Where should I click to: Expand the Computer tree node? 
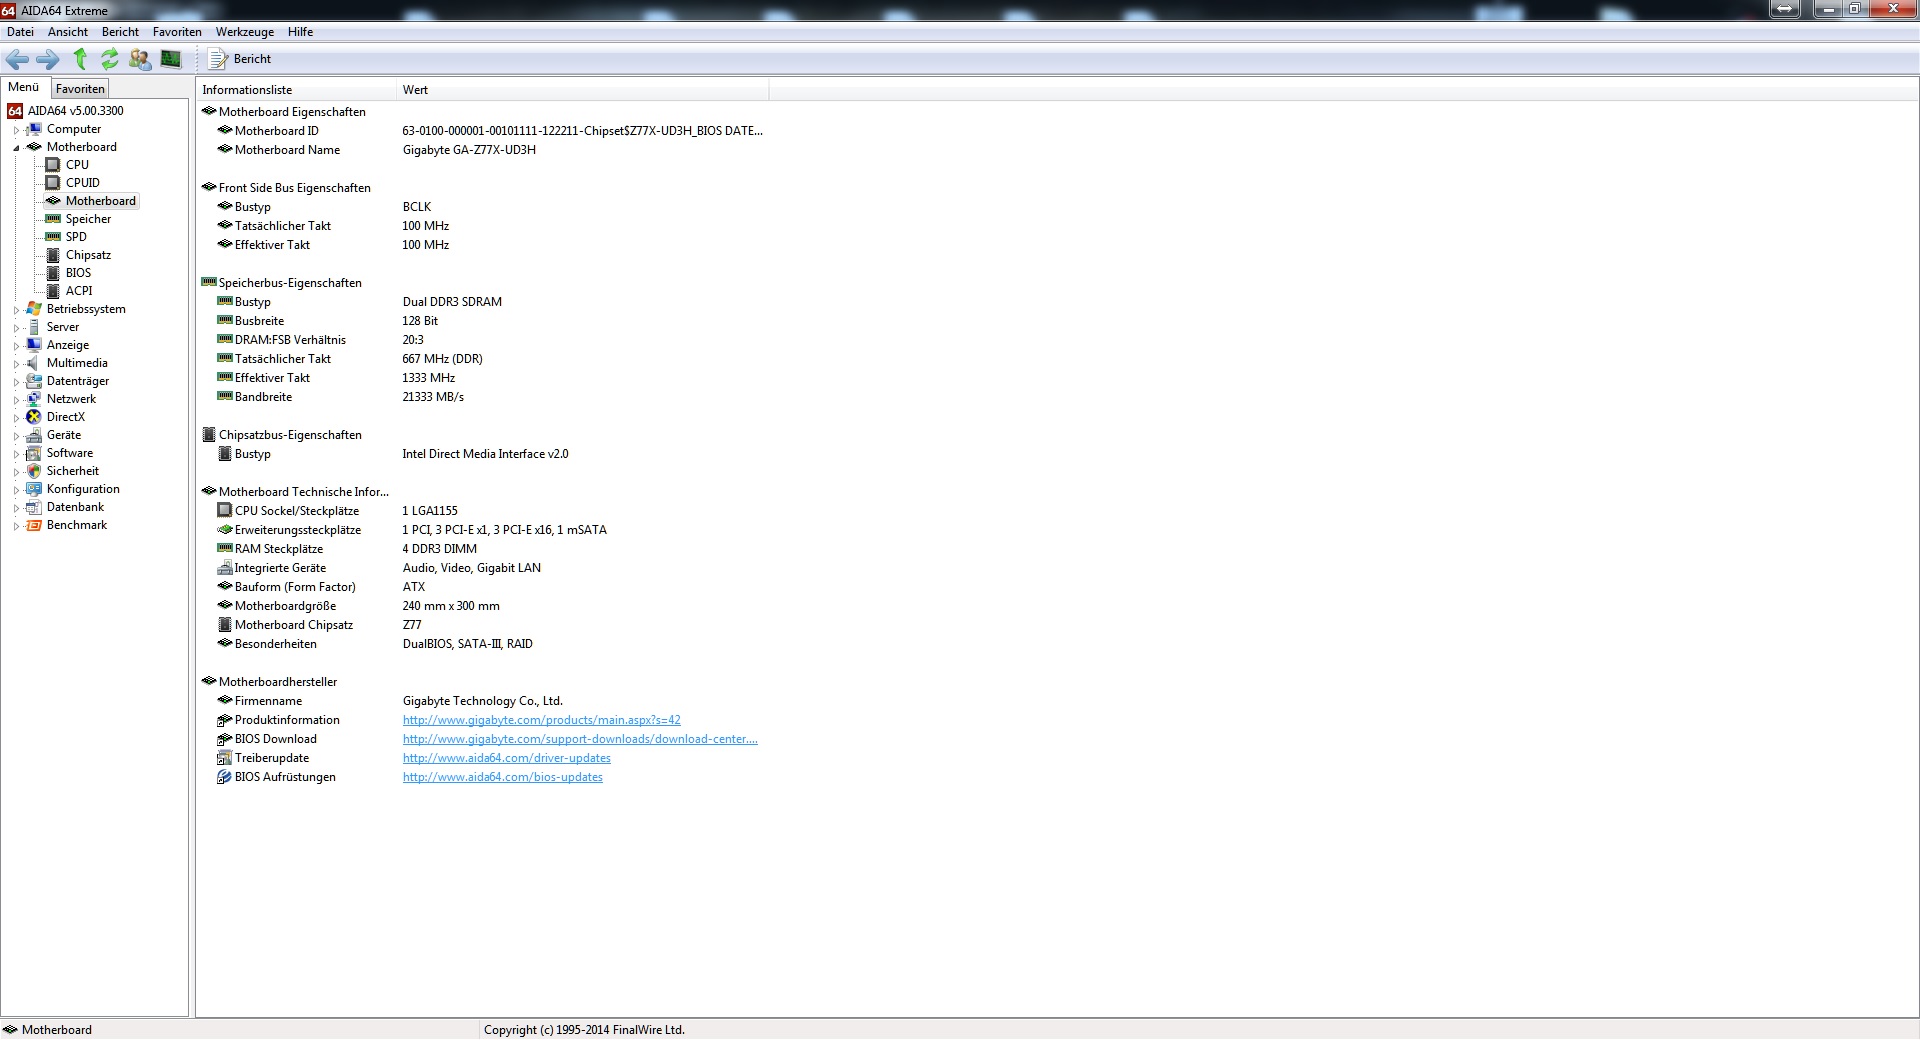pos(16,130)
